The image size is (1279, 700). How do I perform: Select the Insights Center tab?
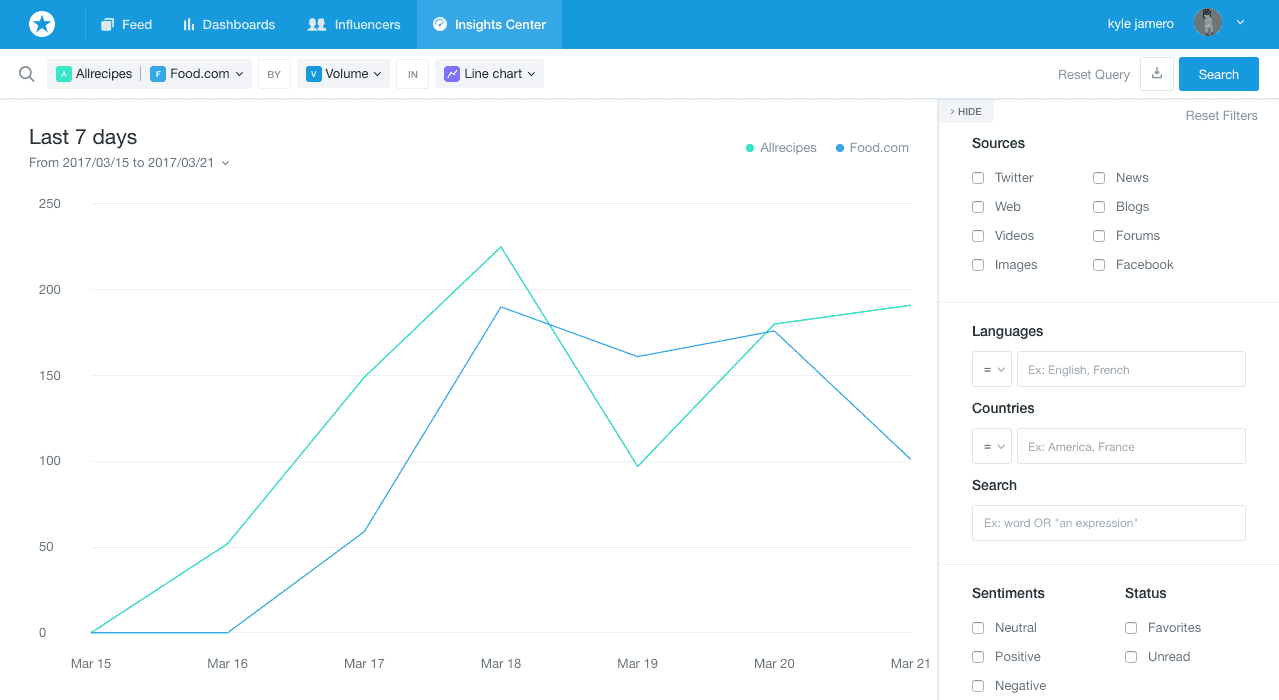point(489,24)
